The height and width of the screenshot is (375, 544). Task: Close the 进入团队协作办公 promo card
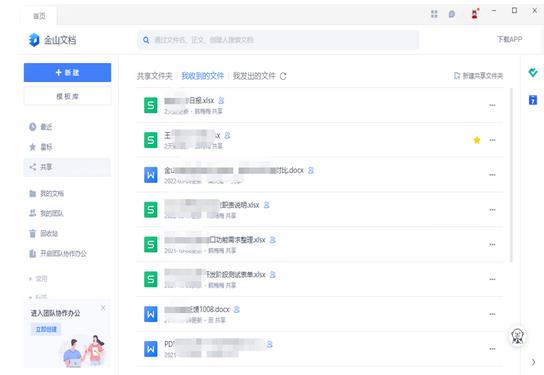(x=103, y=308)
